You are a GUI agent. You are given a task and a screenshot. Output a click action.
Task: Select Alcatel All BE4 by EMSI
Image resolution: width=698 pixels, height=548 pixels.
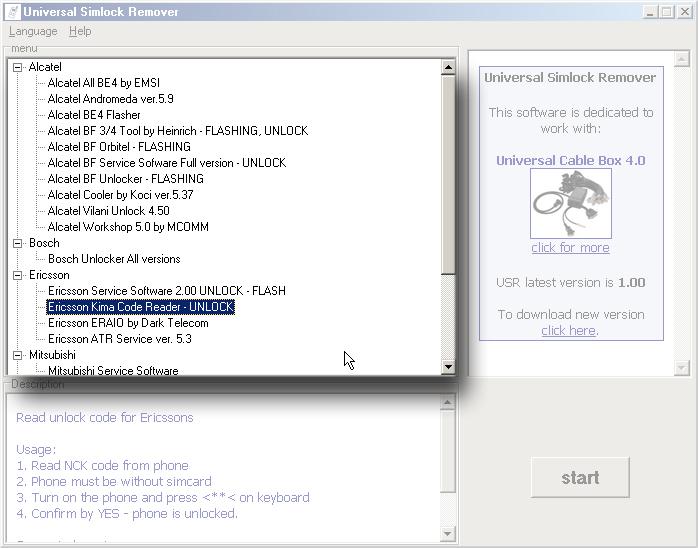(x=104, y=83)
